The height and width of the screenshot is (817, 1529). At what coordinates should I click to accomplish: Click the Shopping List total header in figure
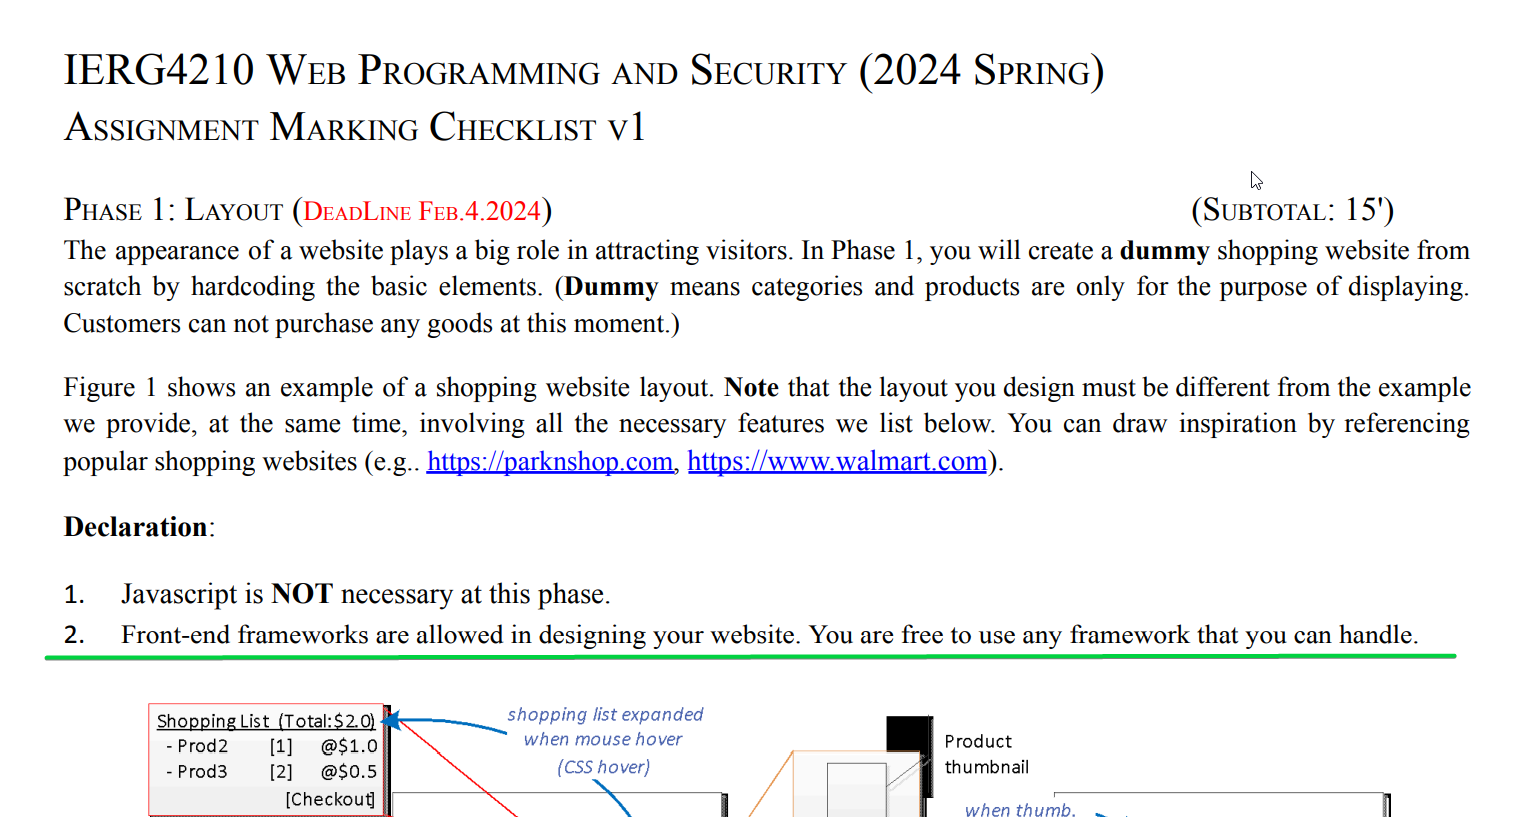click(265, 721)
